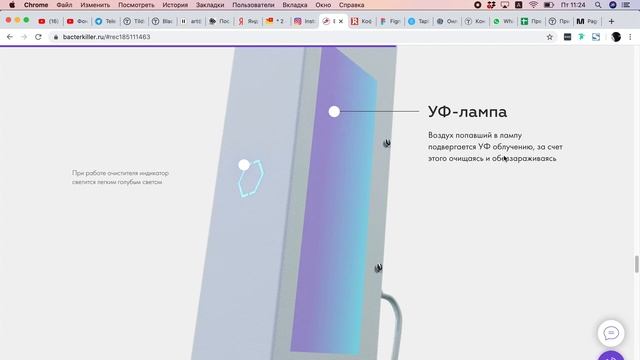Switch to the Yandex "Янд" tab
Viewport: 640px width, 360px height.
point(248,21)
